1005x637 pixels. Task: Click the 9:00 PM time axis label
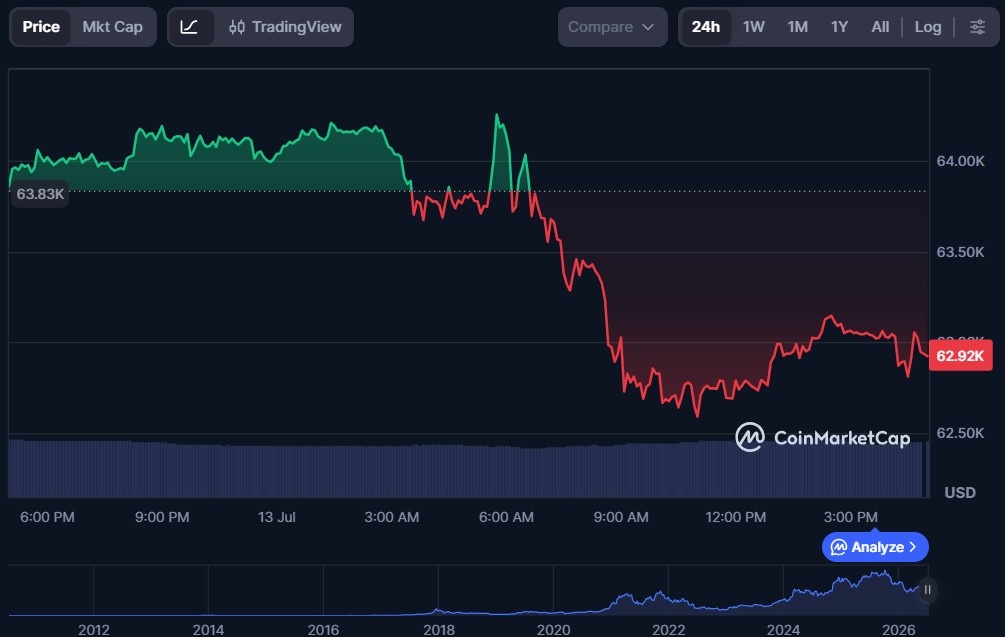(x=162, y=517)
